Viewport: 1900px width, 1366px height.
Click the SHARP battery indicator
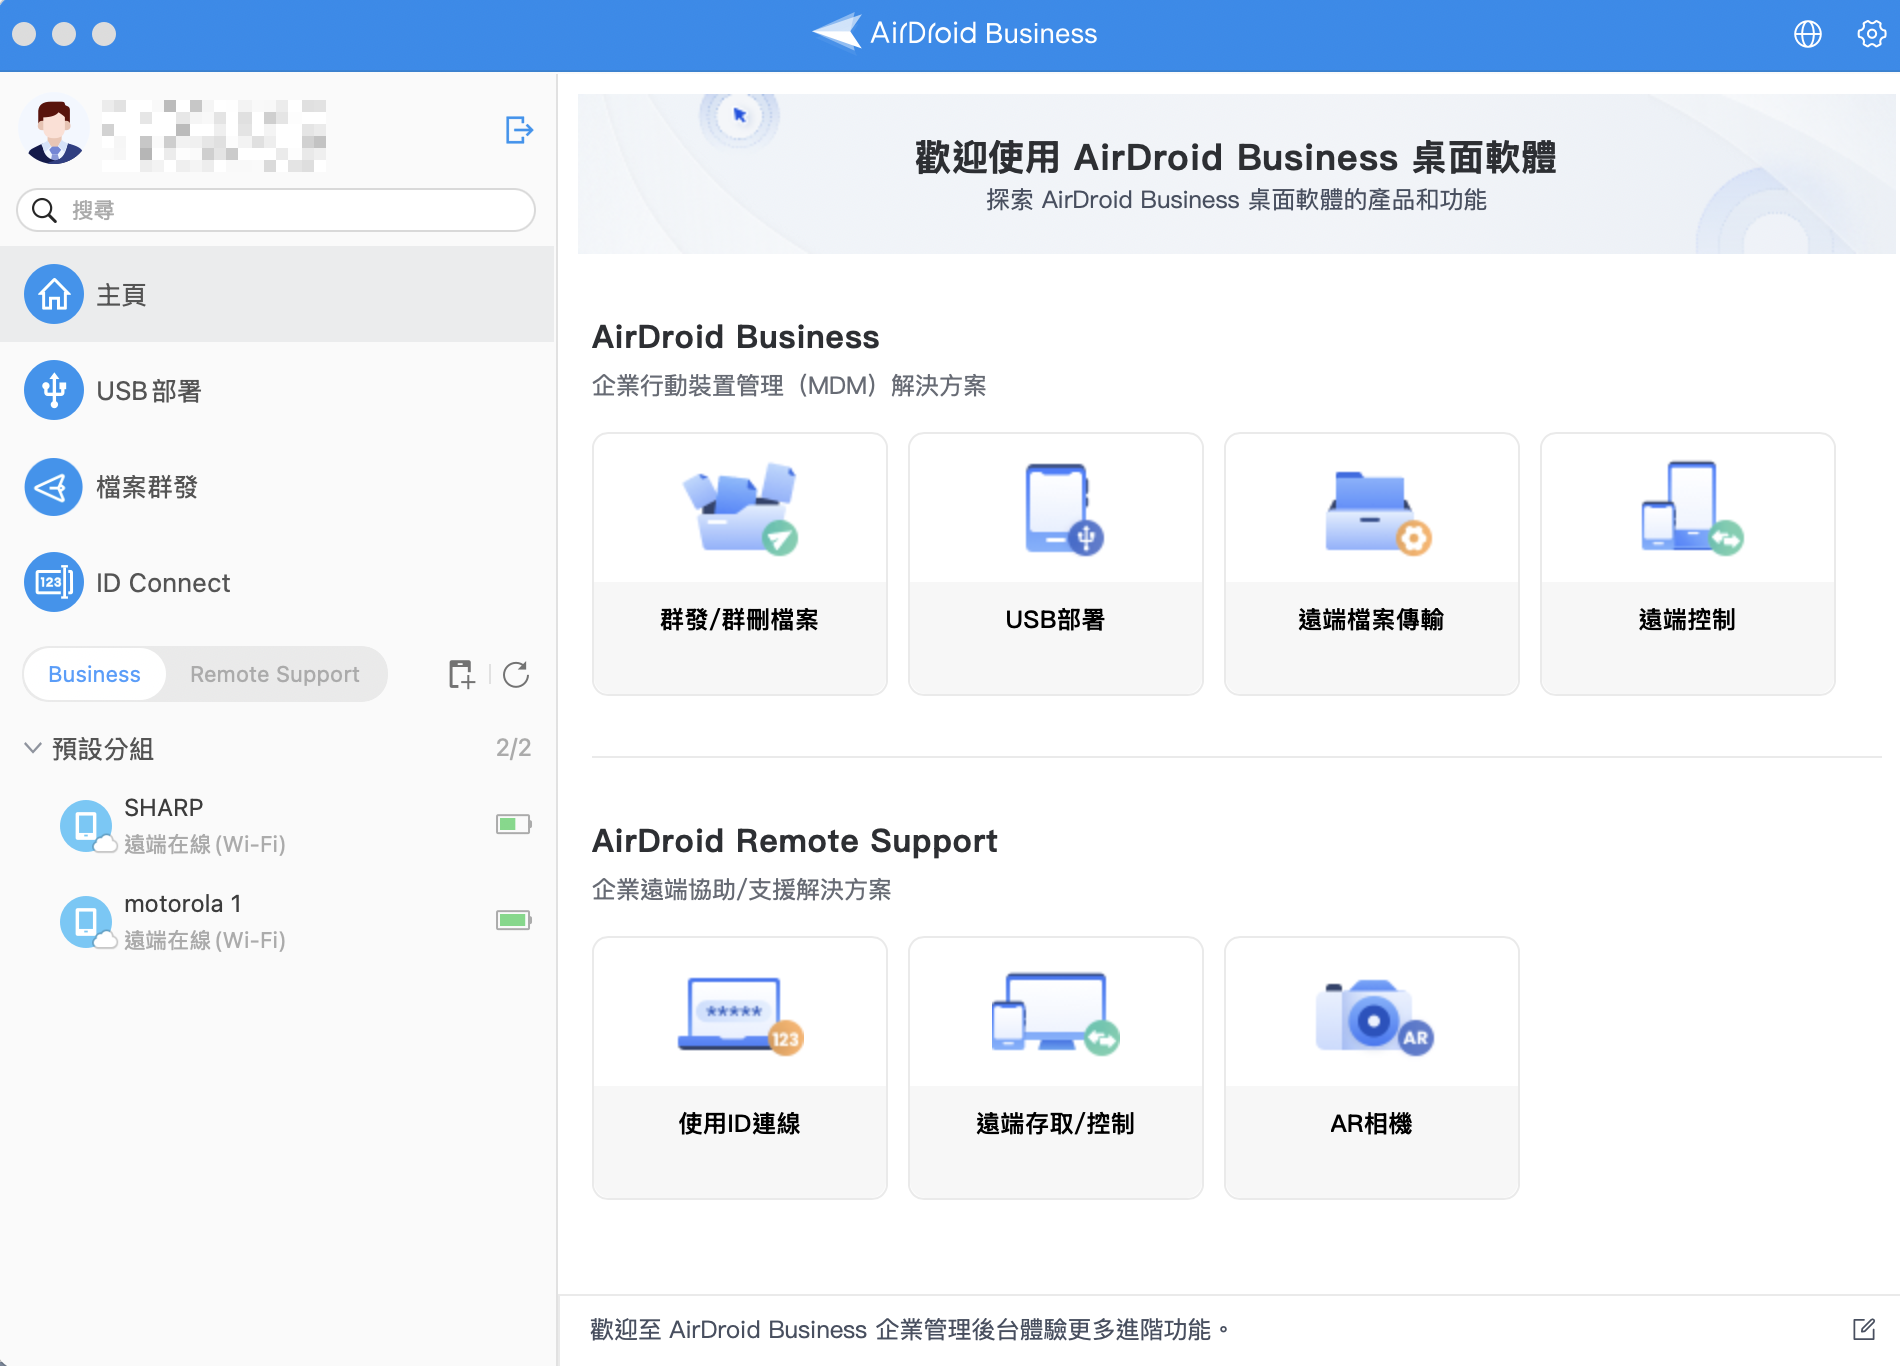click(x=514, y=824)
